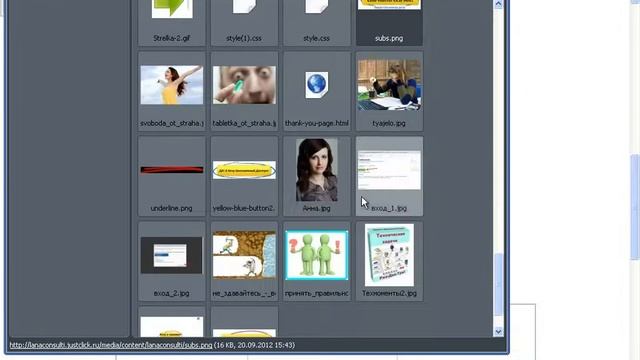Select the svoboda_ot_straha image thumbnail
The height and width of the screenshot is (360, 640).
[172, 85]
